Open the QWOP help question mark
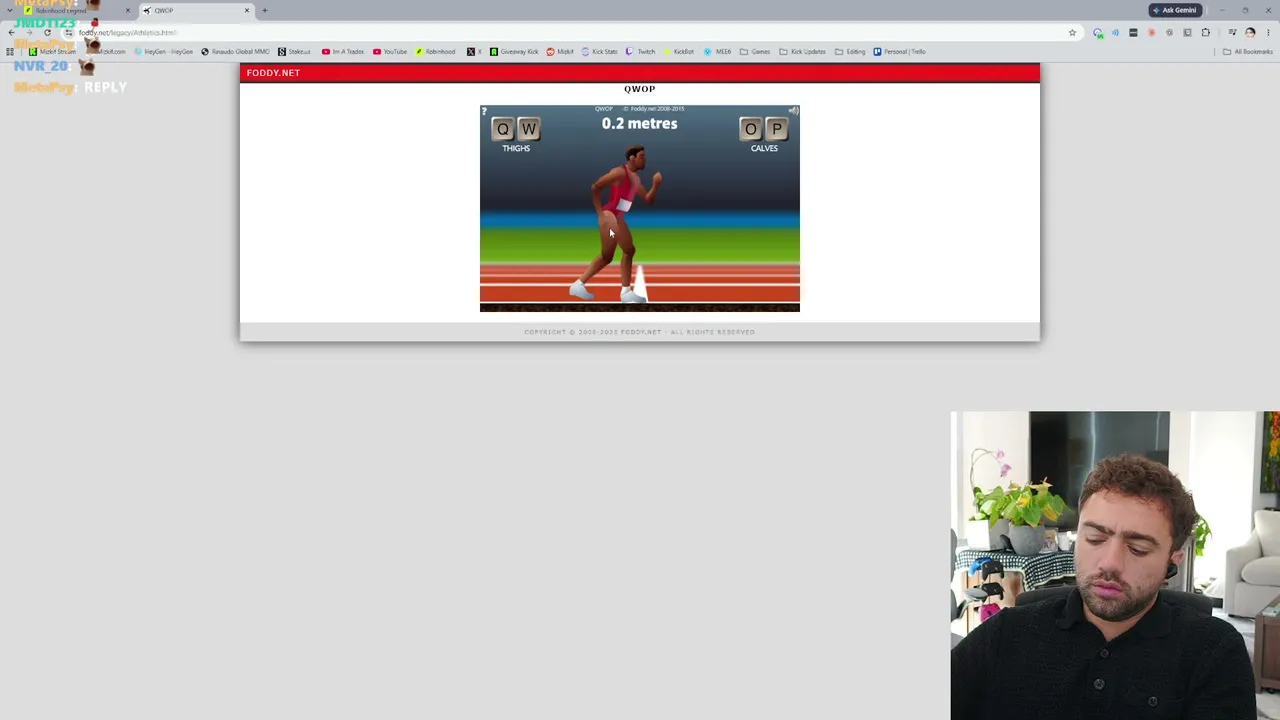The width and height of the screenshot is (1280, 720). [x=485, y=111]
